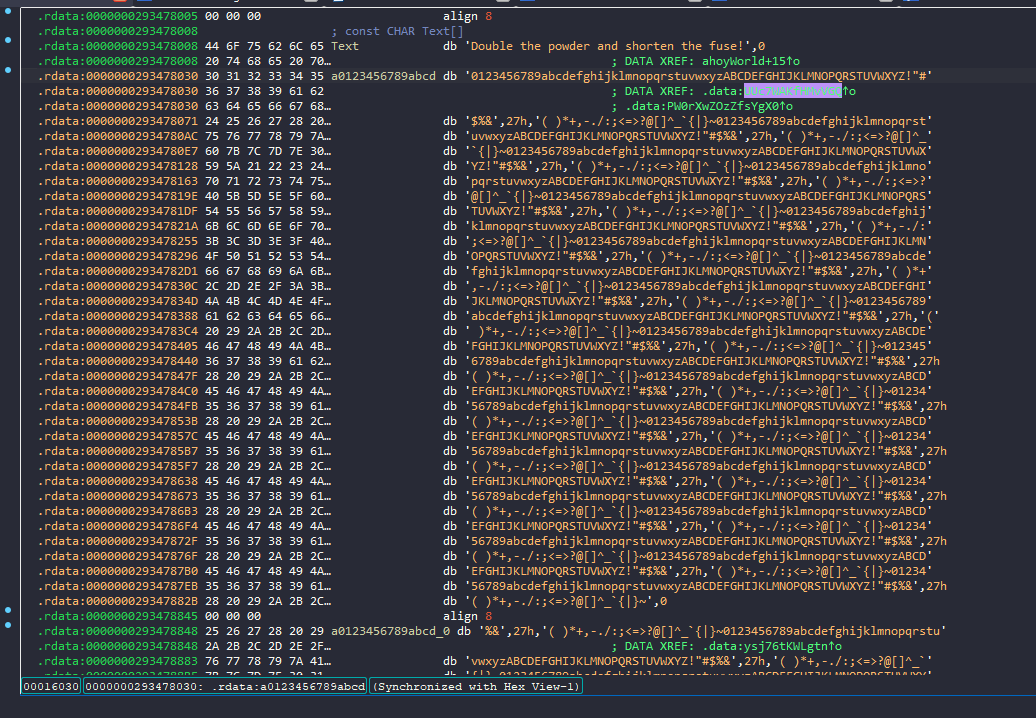Click the status bar address location field

[225, 686]
